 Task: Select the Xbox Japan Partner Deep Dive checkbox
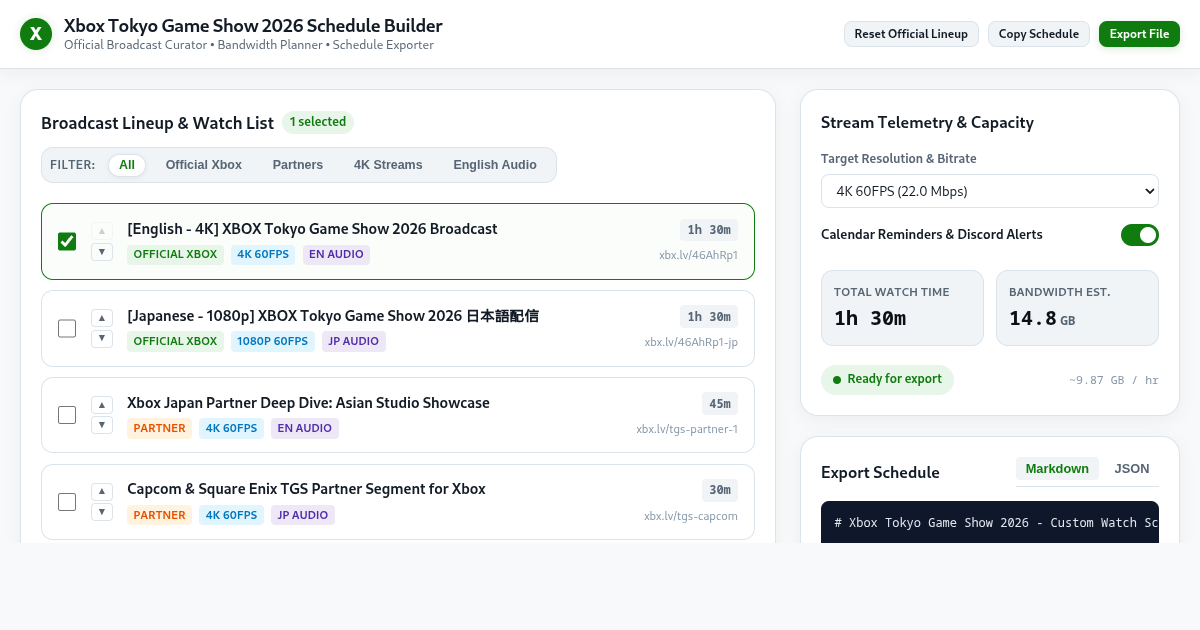point(67,415)
